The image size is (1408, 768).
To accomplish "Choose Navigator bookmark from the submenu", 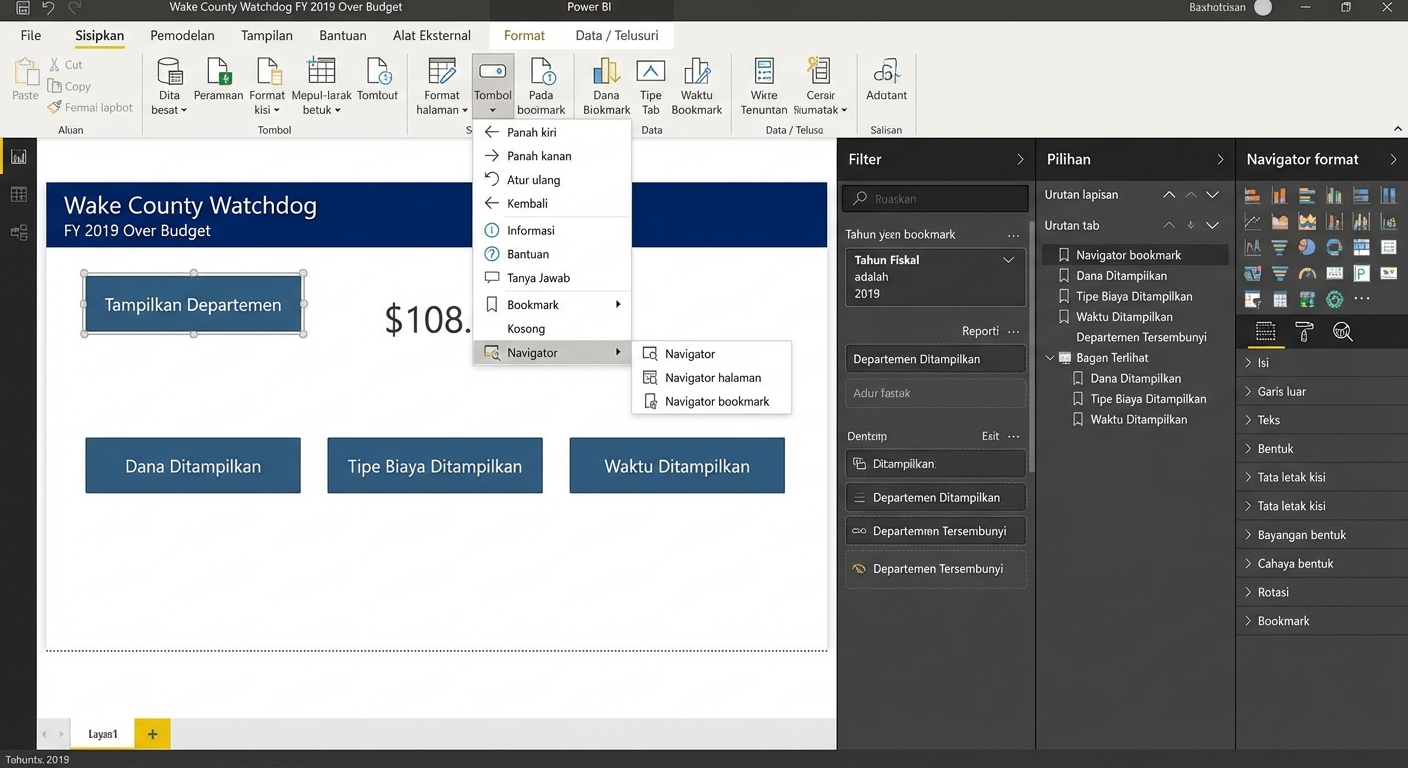I will [x=716, y=402].
